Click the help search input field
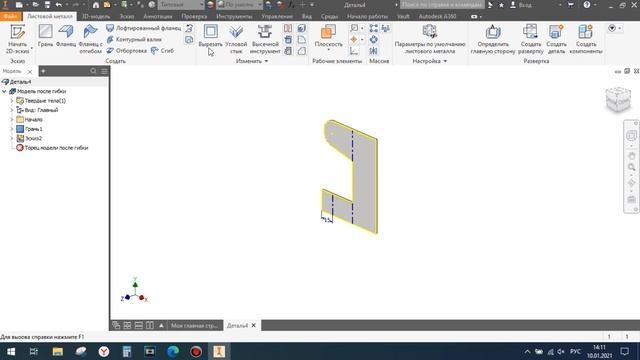 (x=442, y=5)
